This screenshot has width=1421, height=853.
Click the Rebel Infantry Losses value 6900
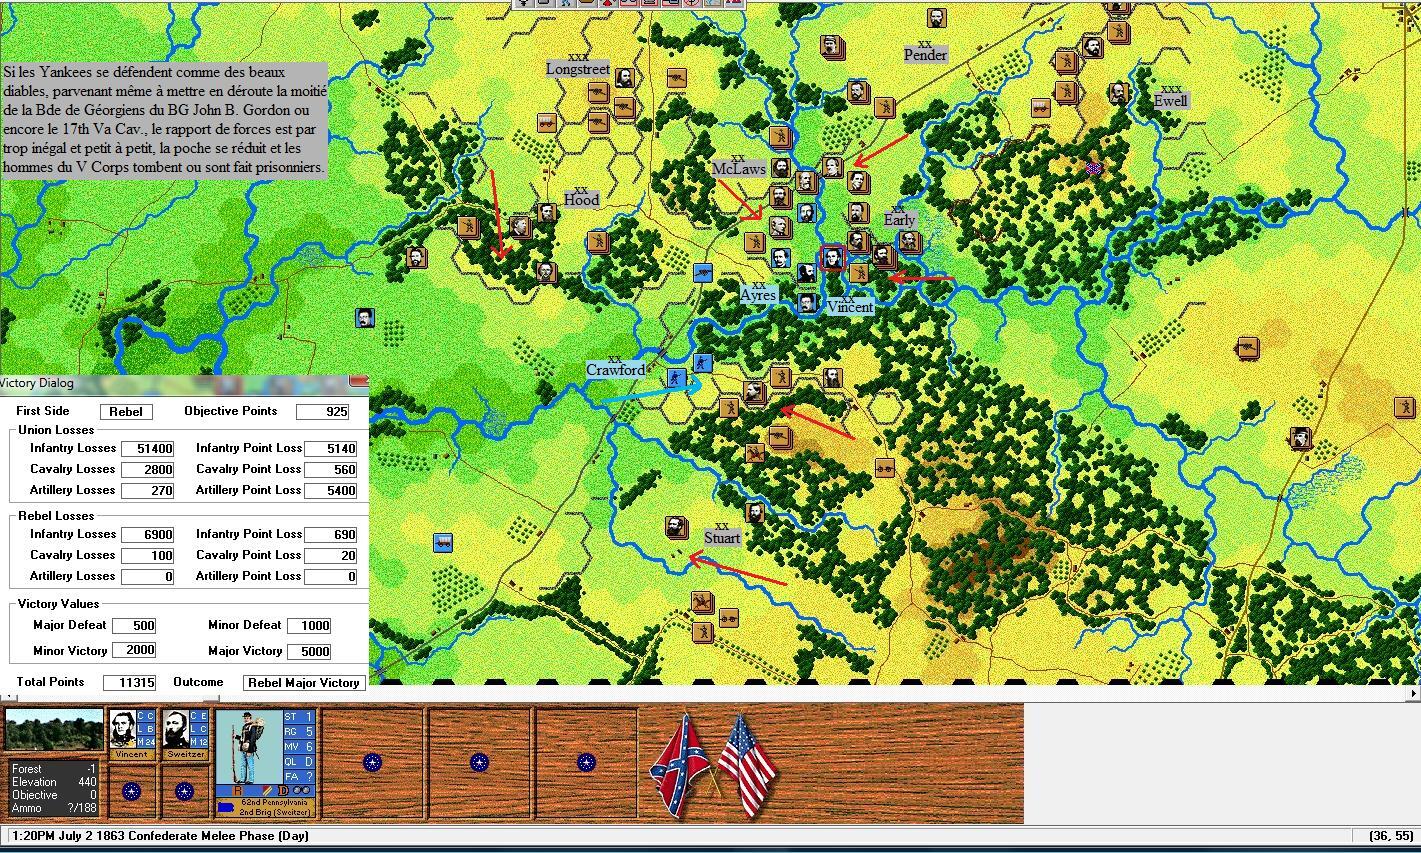pos(148,535)
